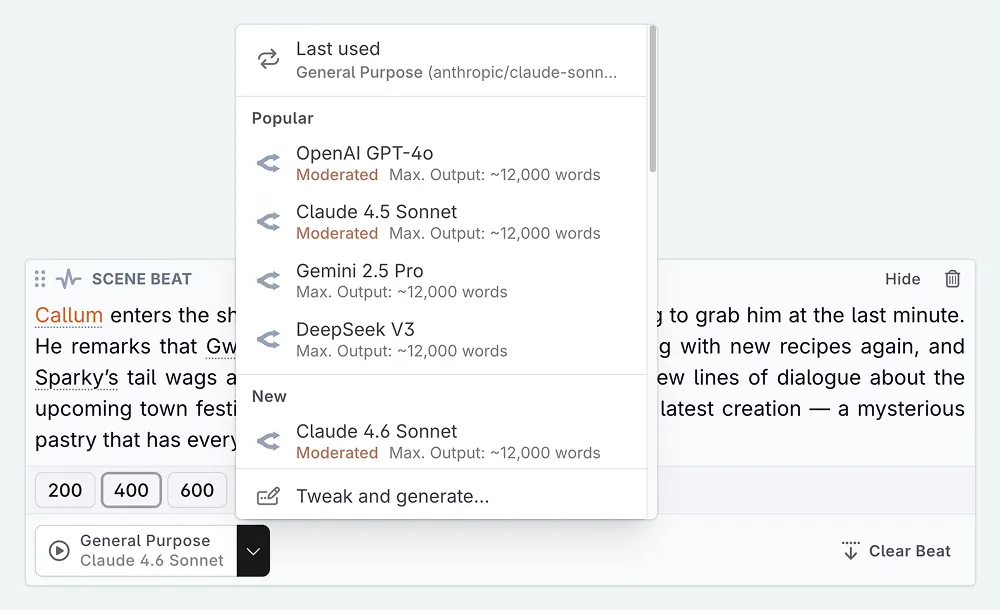Hide the scene beat

click(902, 279)
